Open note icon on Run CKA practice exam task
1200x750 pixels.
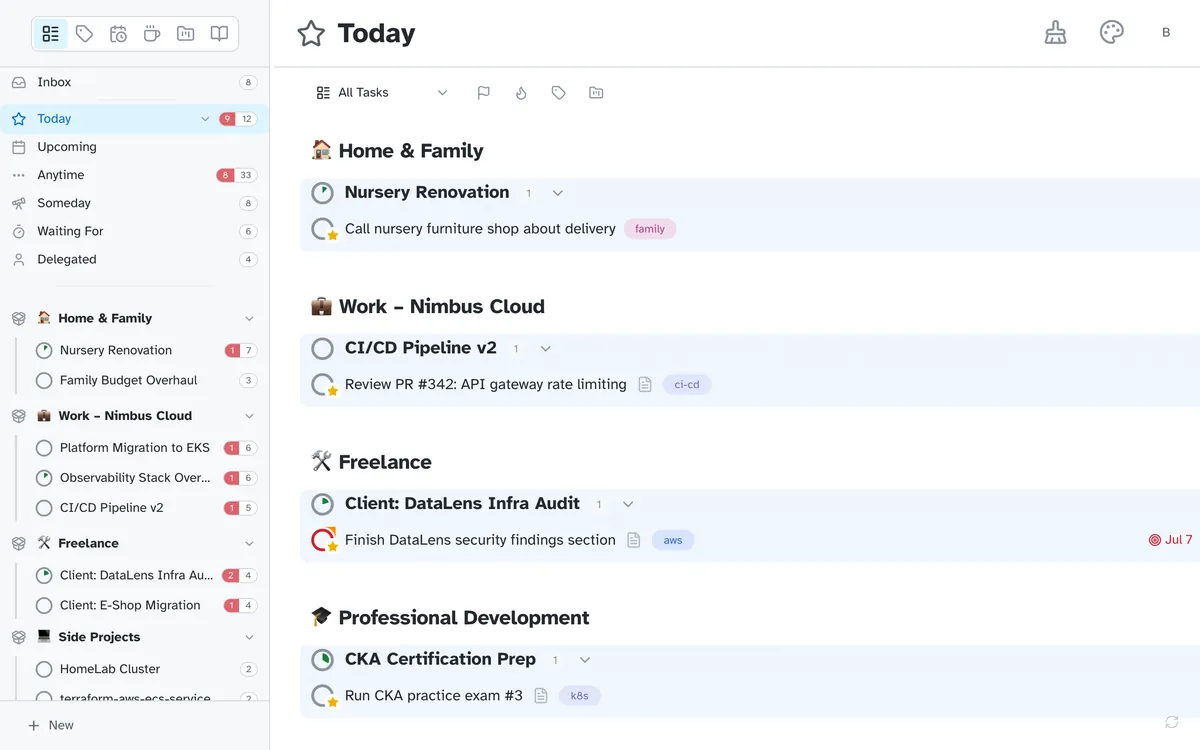click(541, 696)
